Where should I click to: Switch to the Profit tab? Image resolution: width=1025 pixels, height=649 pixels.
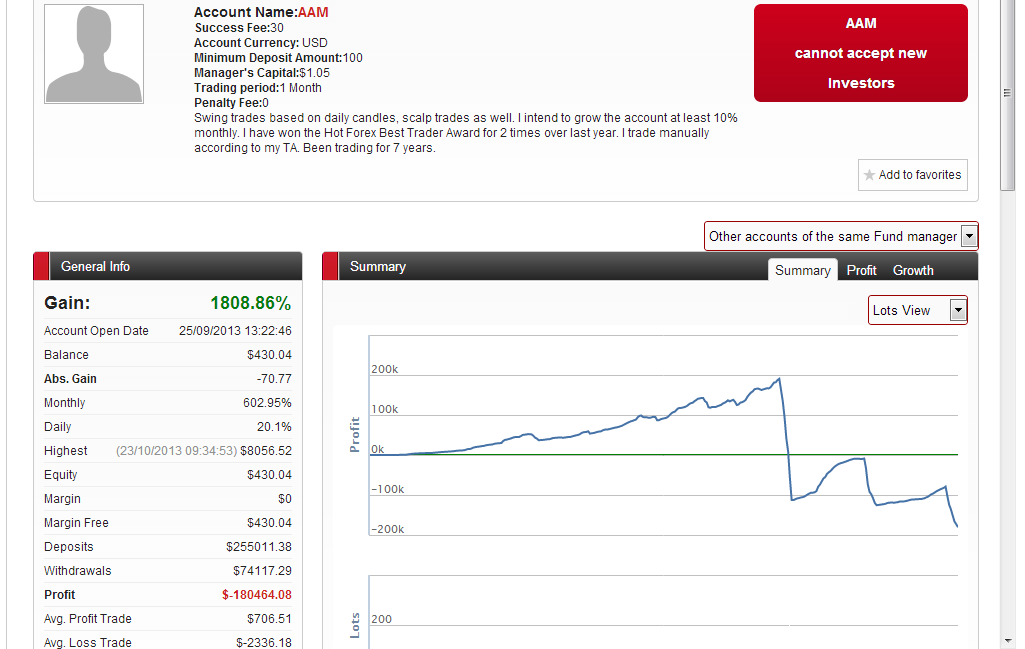[861, 270]
